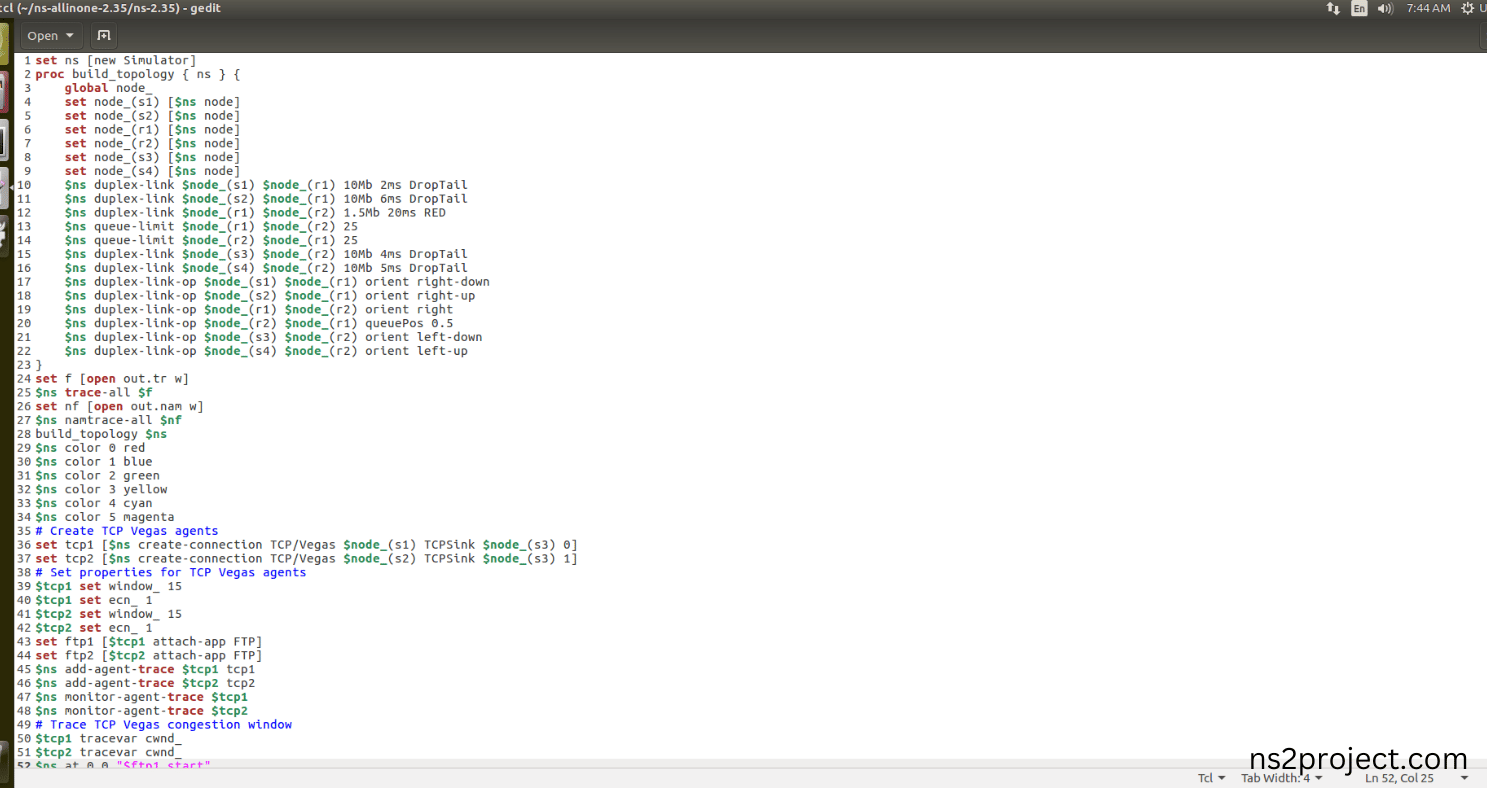This screenshot has width=1487, height=788.
Task: Open the Tcl language selector
Action: [x=1212, y=778]
